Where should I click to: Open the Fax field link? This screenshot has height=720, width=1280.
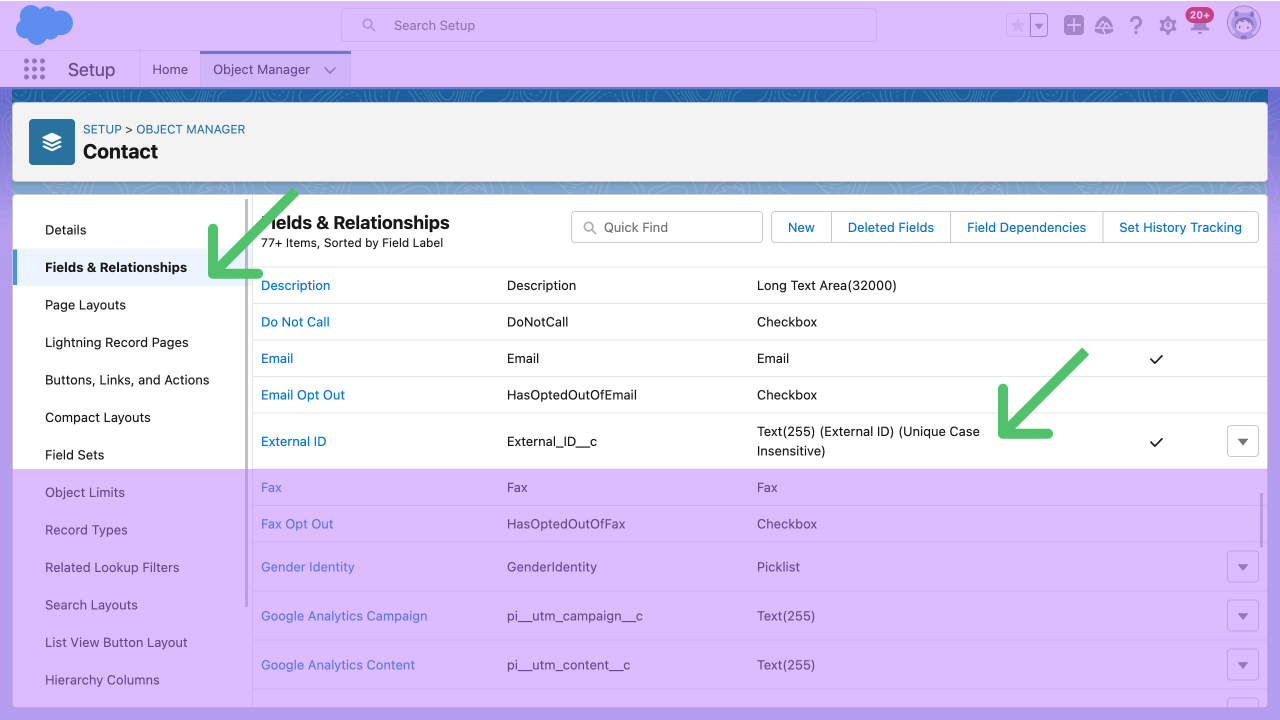(x=271, y=487)
